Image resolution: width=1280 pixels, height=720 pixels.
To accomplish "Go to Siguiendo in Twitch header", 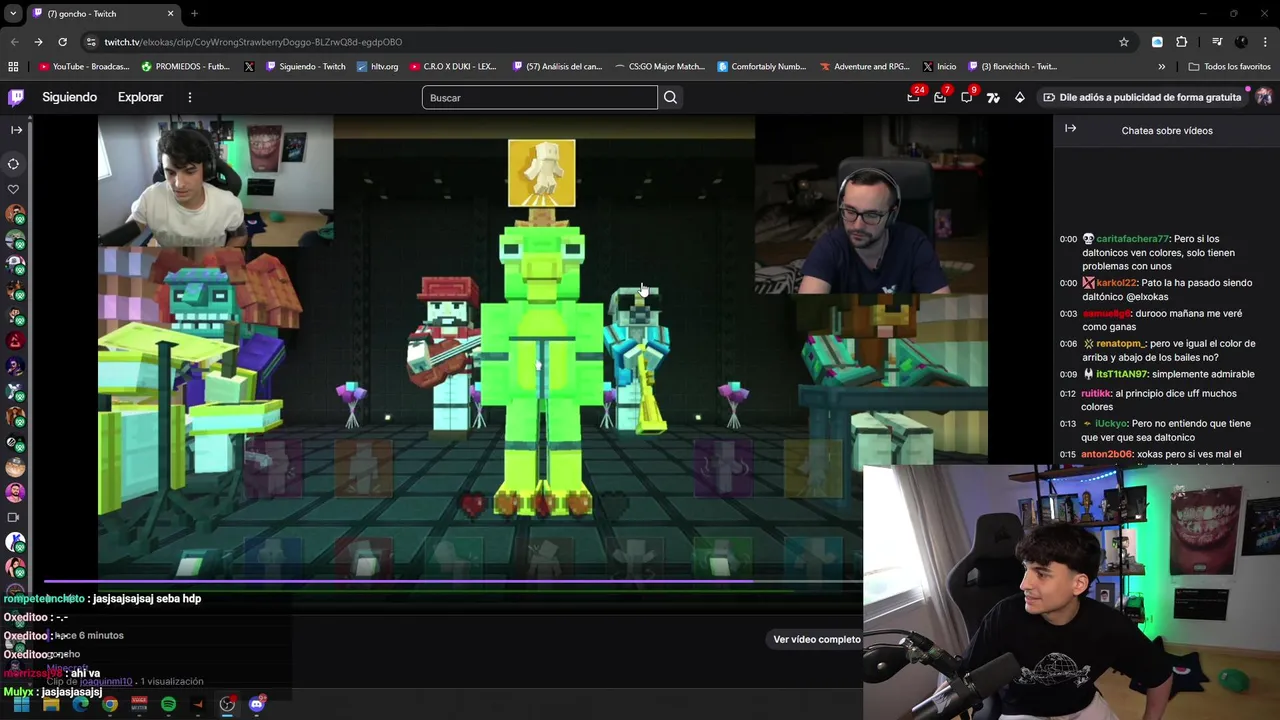I will (x=69, y=97).
